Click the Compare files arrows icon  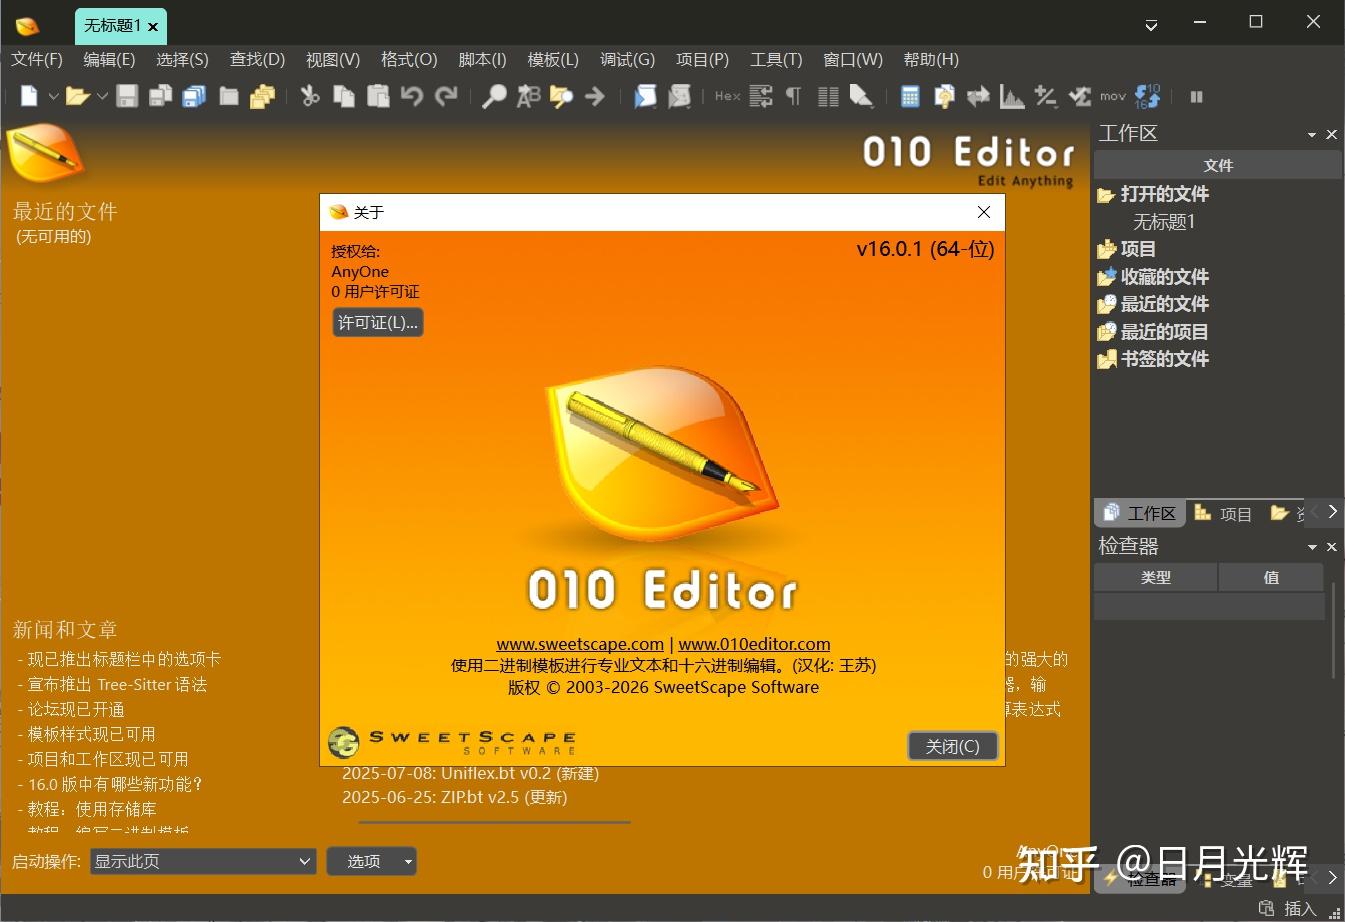(978, 96)
